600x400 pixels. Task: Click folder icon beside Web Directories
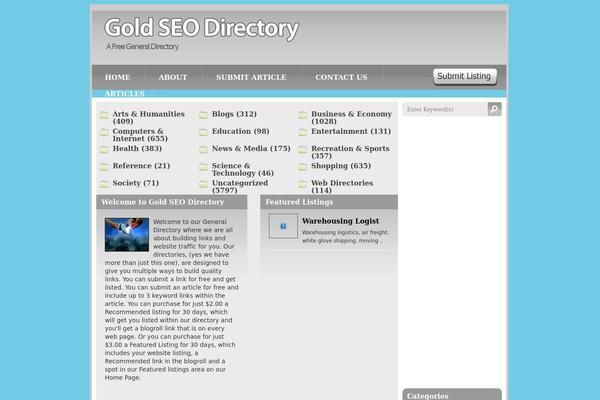pos(303,184)
